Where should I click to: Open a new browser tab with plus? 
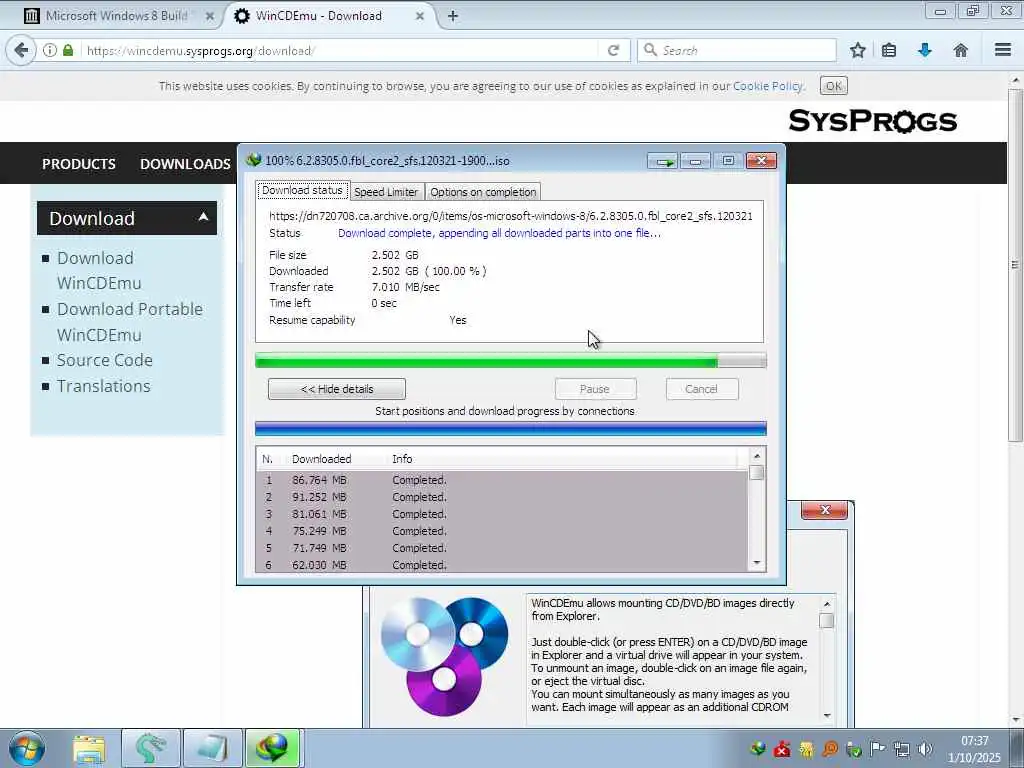tap(453, 16)
